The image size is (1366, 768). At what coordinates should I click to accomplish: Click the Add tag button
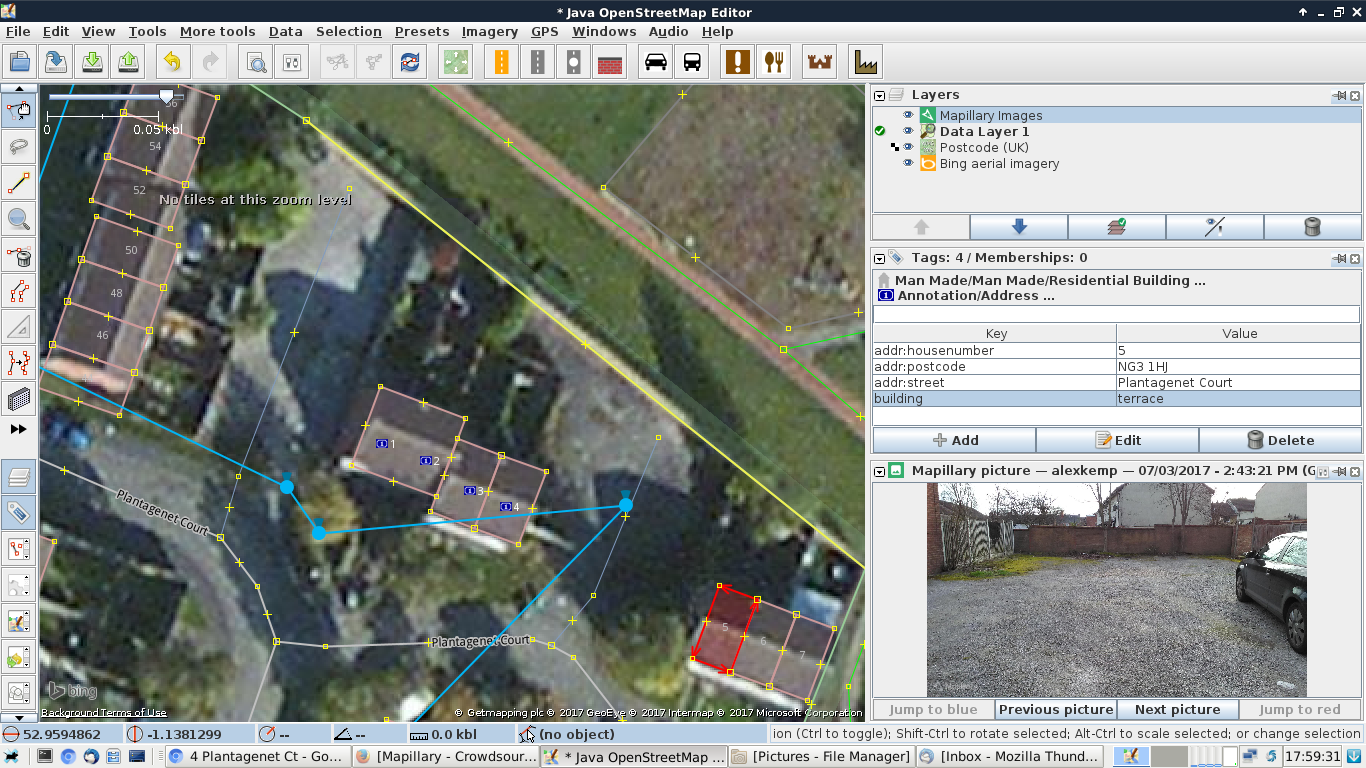(954, 441)
